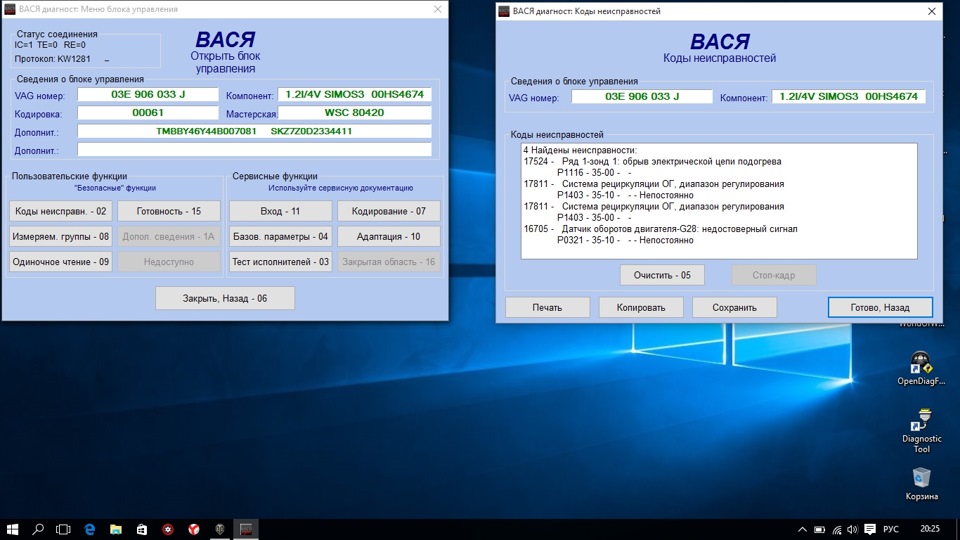The height and width of the screenshot is (540, 960).
Task: Click Кодировка field showing 00061
Action: pyautogui.click(x=148, y=113)
